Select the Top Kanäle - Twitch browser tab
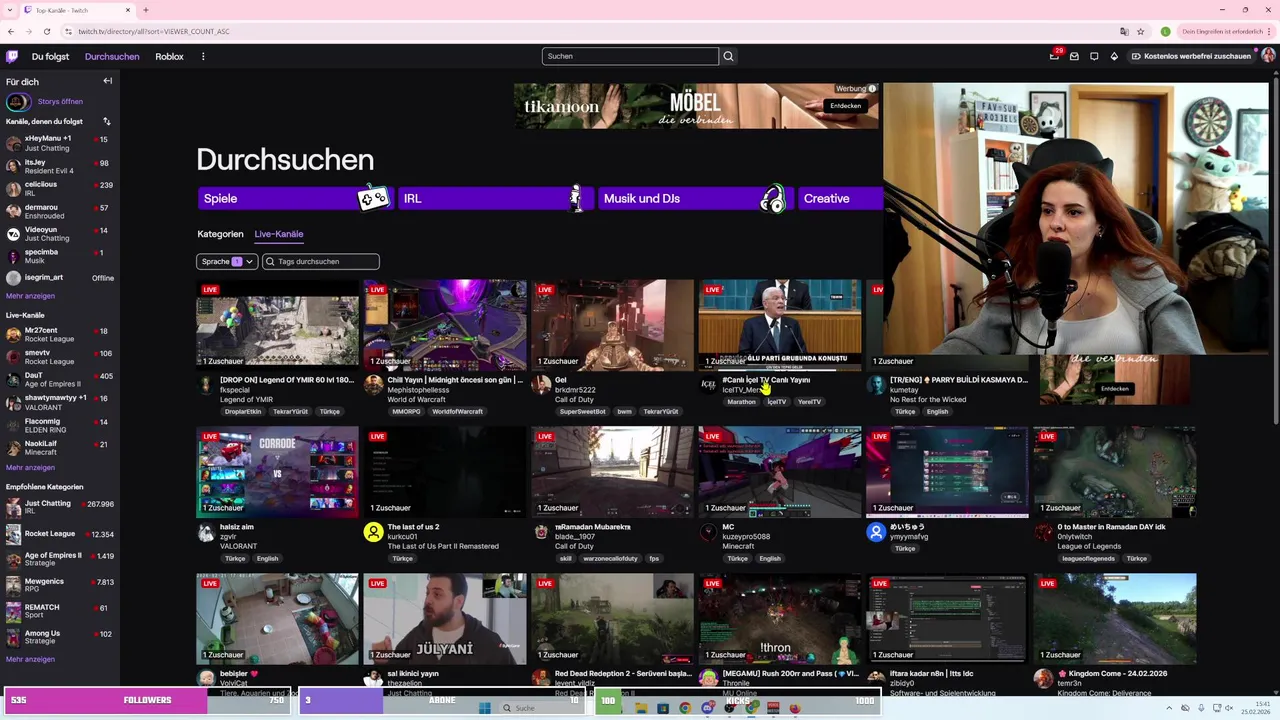This screenshot has height=720, width=1280. 76,10
